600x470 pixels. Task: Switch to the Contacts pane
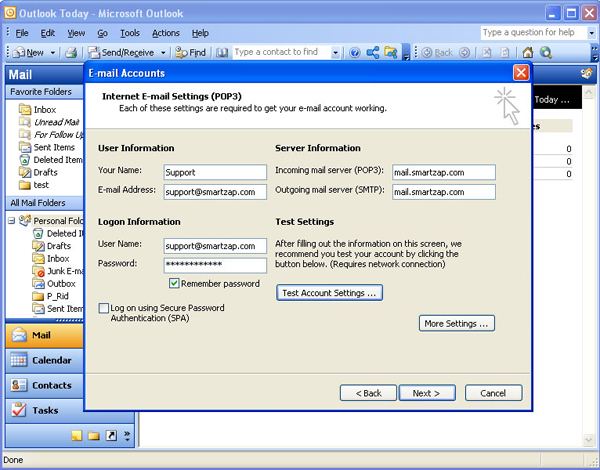click(44, 385)
